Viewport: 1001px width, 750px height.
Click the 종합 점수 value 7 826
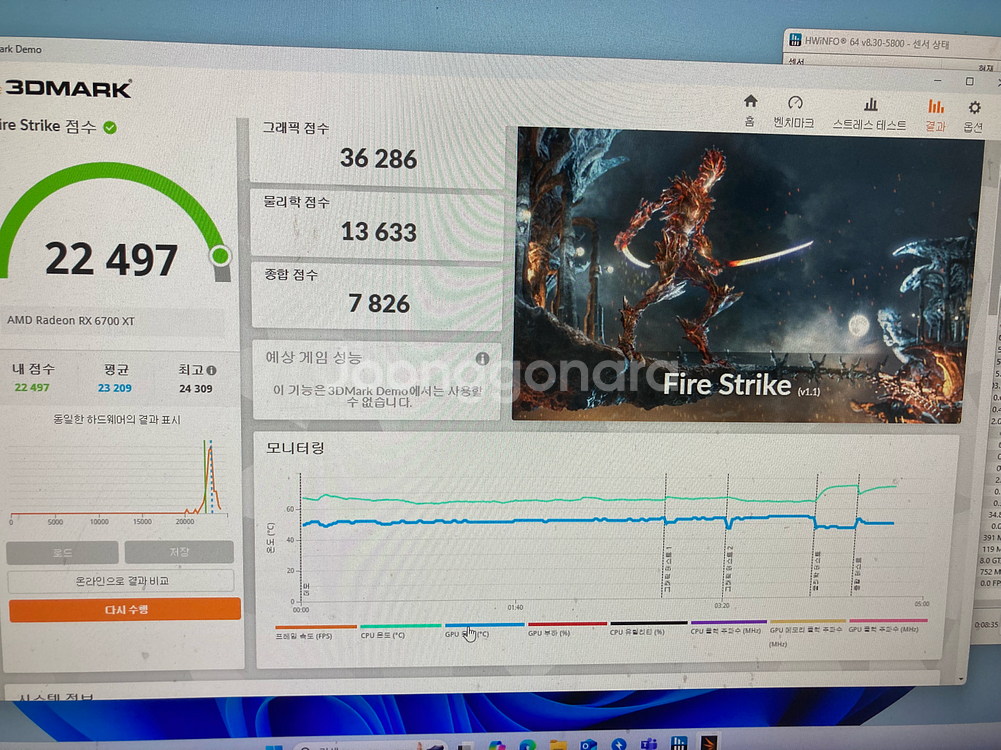click(379, 304)
